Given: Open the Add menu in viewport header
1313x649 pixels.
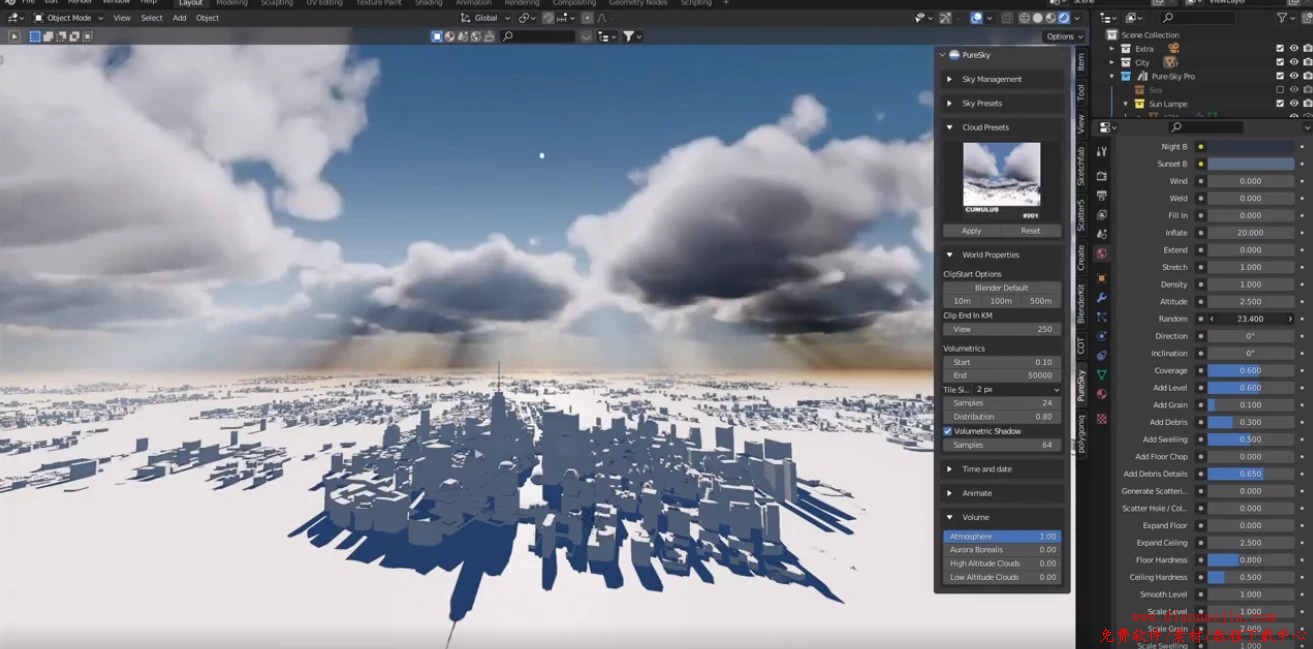Looking at the screenshot, I should coord(179,18).
